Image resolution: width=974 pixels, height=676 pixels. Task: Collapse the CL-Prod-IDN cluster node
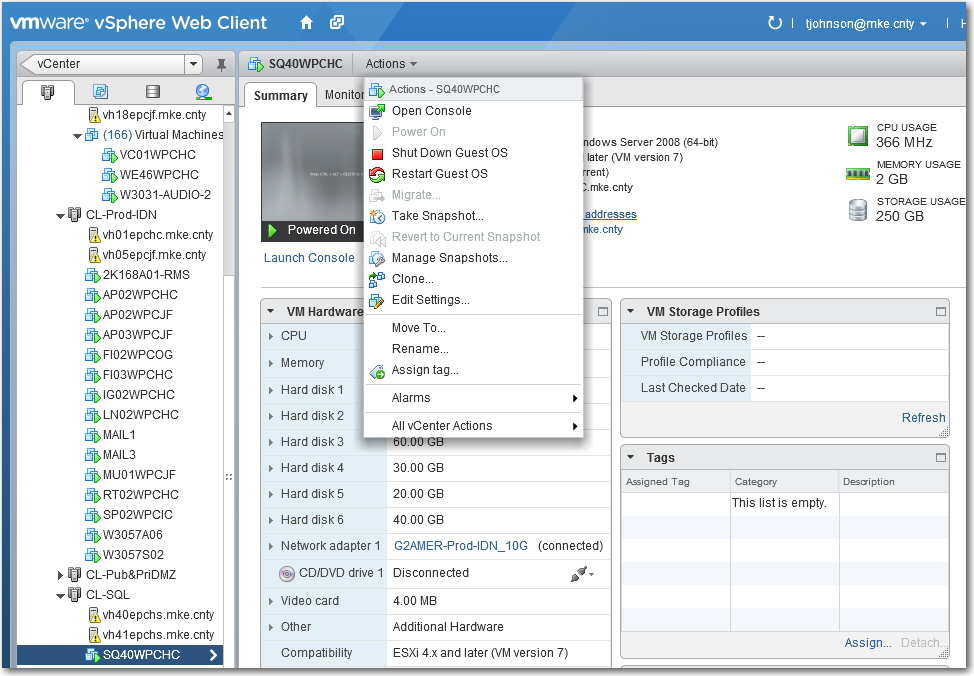point(60,216)
